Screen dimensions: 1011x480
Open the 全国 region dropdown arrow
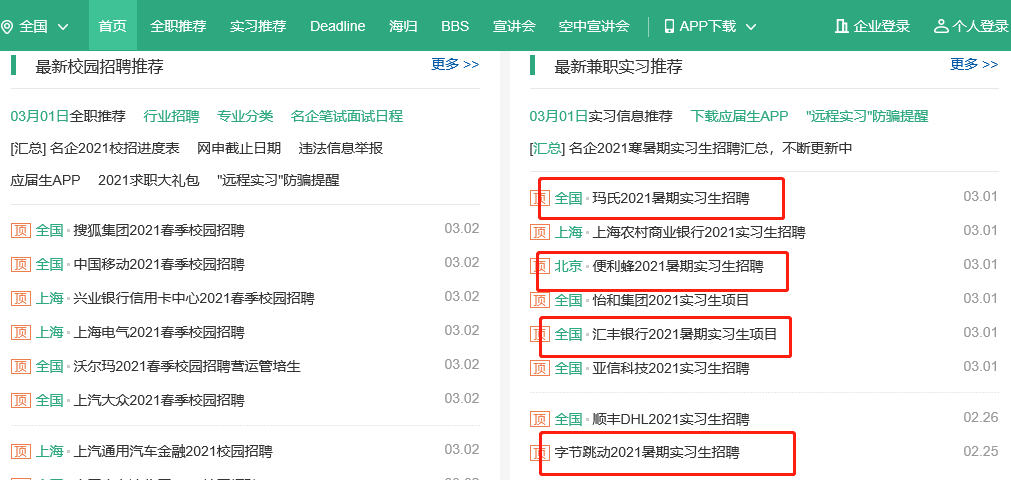tap(63, 27)
